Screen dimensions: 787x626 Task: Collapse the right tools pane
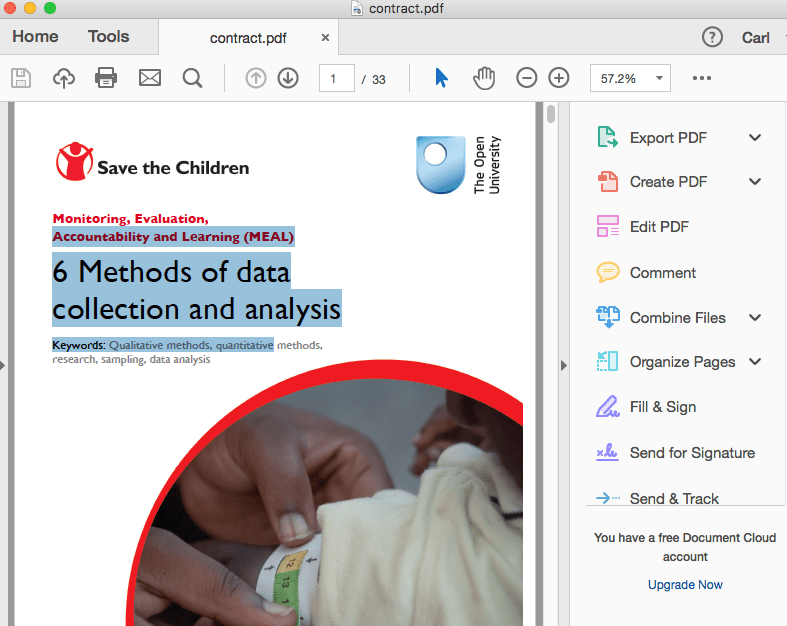tap(564, 365)
